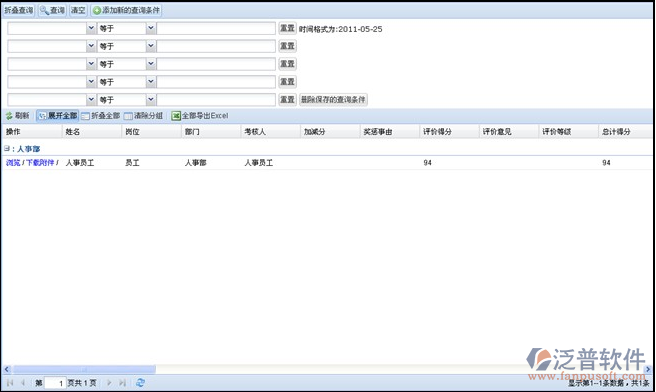Open the first row field-name dropdown
The height and width of the screenshot is (392, 656).
pos(91,28)
